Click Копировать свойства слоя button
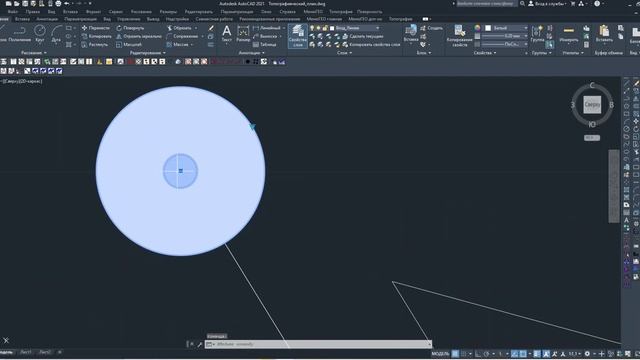The height and width of the screenshot is (360, 640). pos(371,44)
